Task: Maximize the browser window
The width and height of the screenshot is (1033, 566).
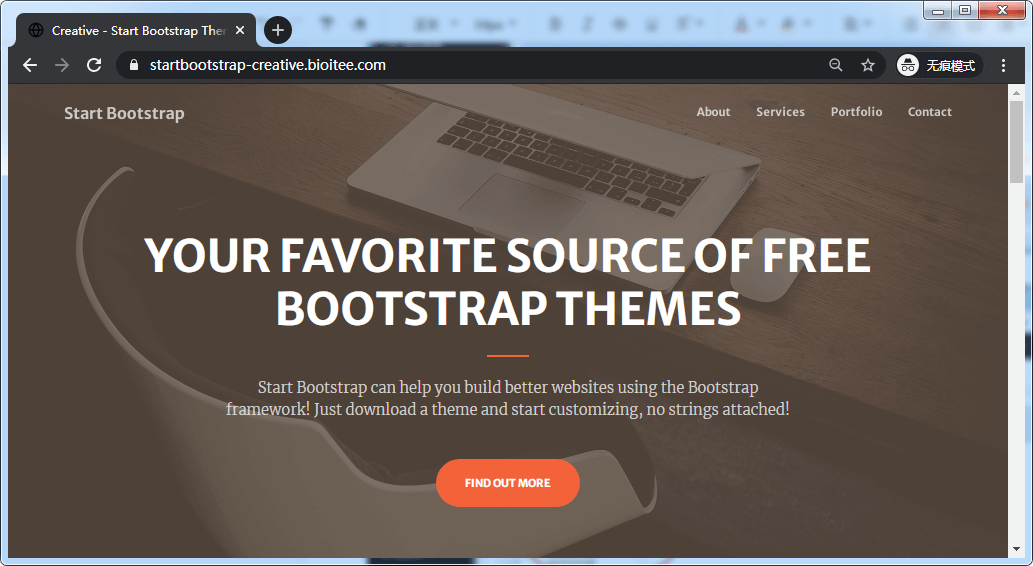Action: 964,10
